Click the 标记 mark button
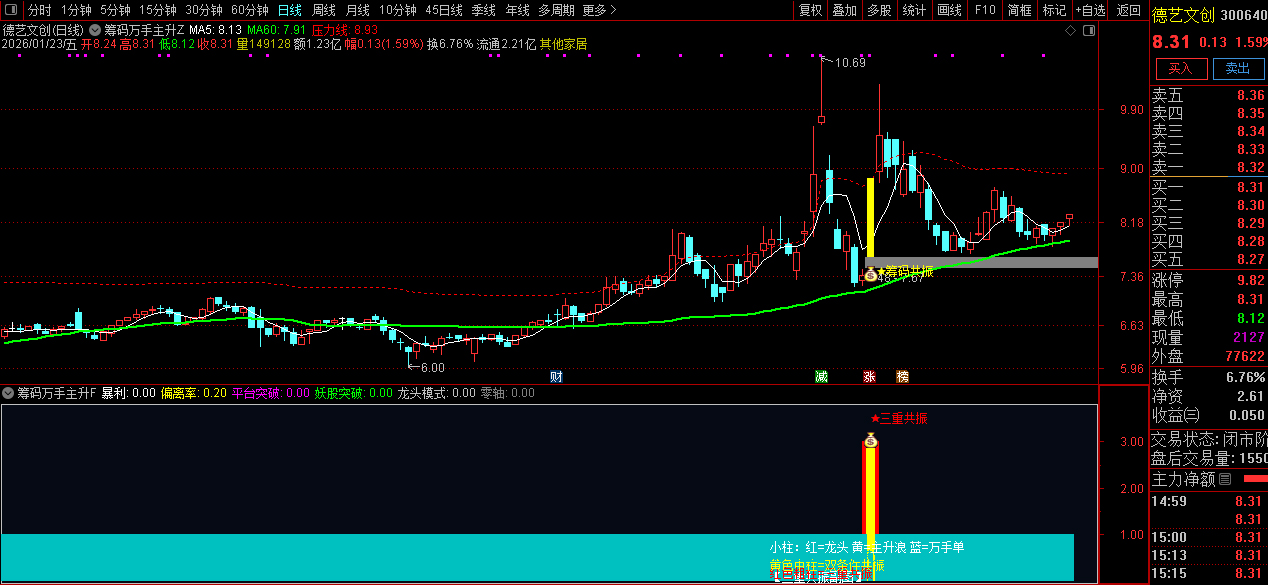Screen dimensions: 1268x585 1055,10
